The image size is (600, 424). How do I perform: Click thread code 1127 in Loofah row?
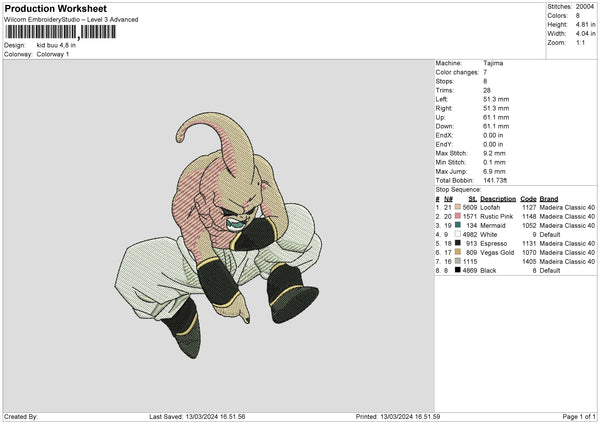click(529, 207)
